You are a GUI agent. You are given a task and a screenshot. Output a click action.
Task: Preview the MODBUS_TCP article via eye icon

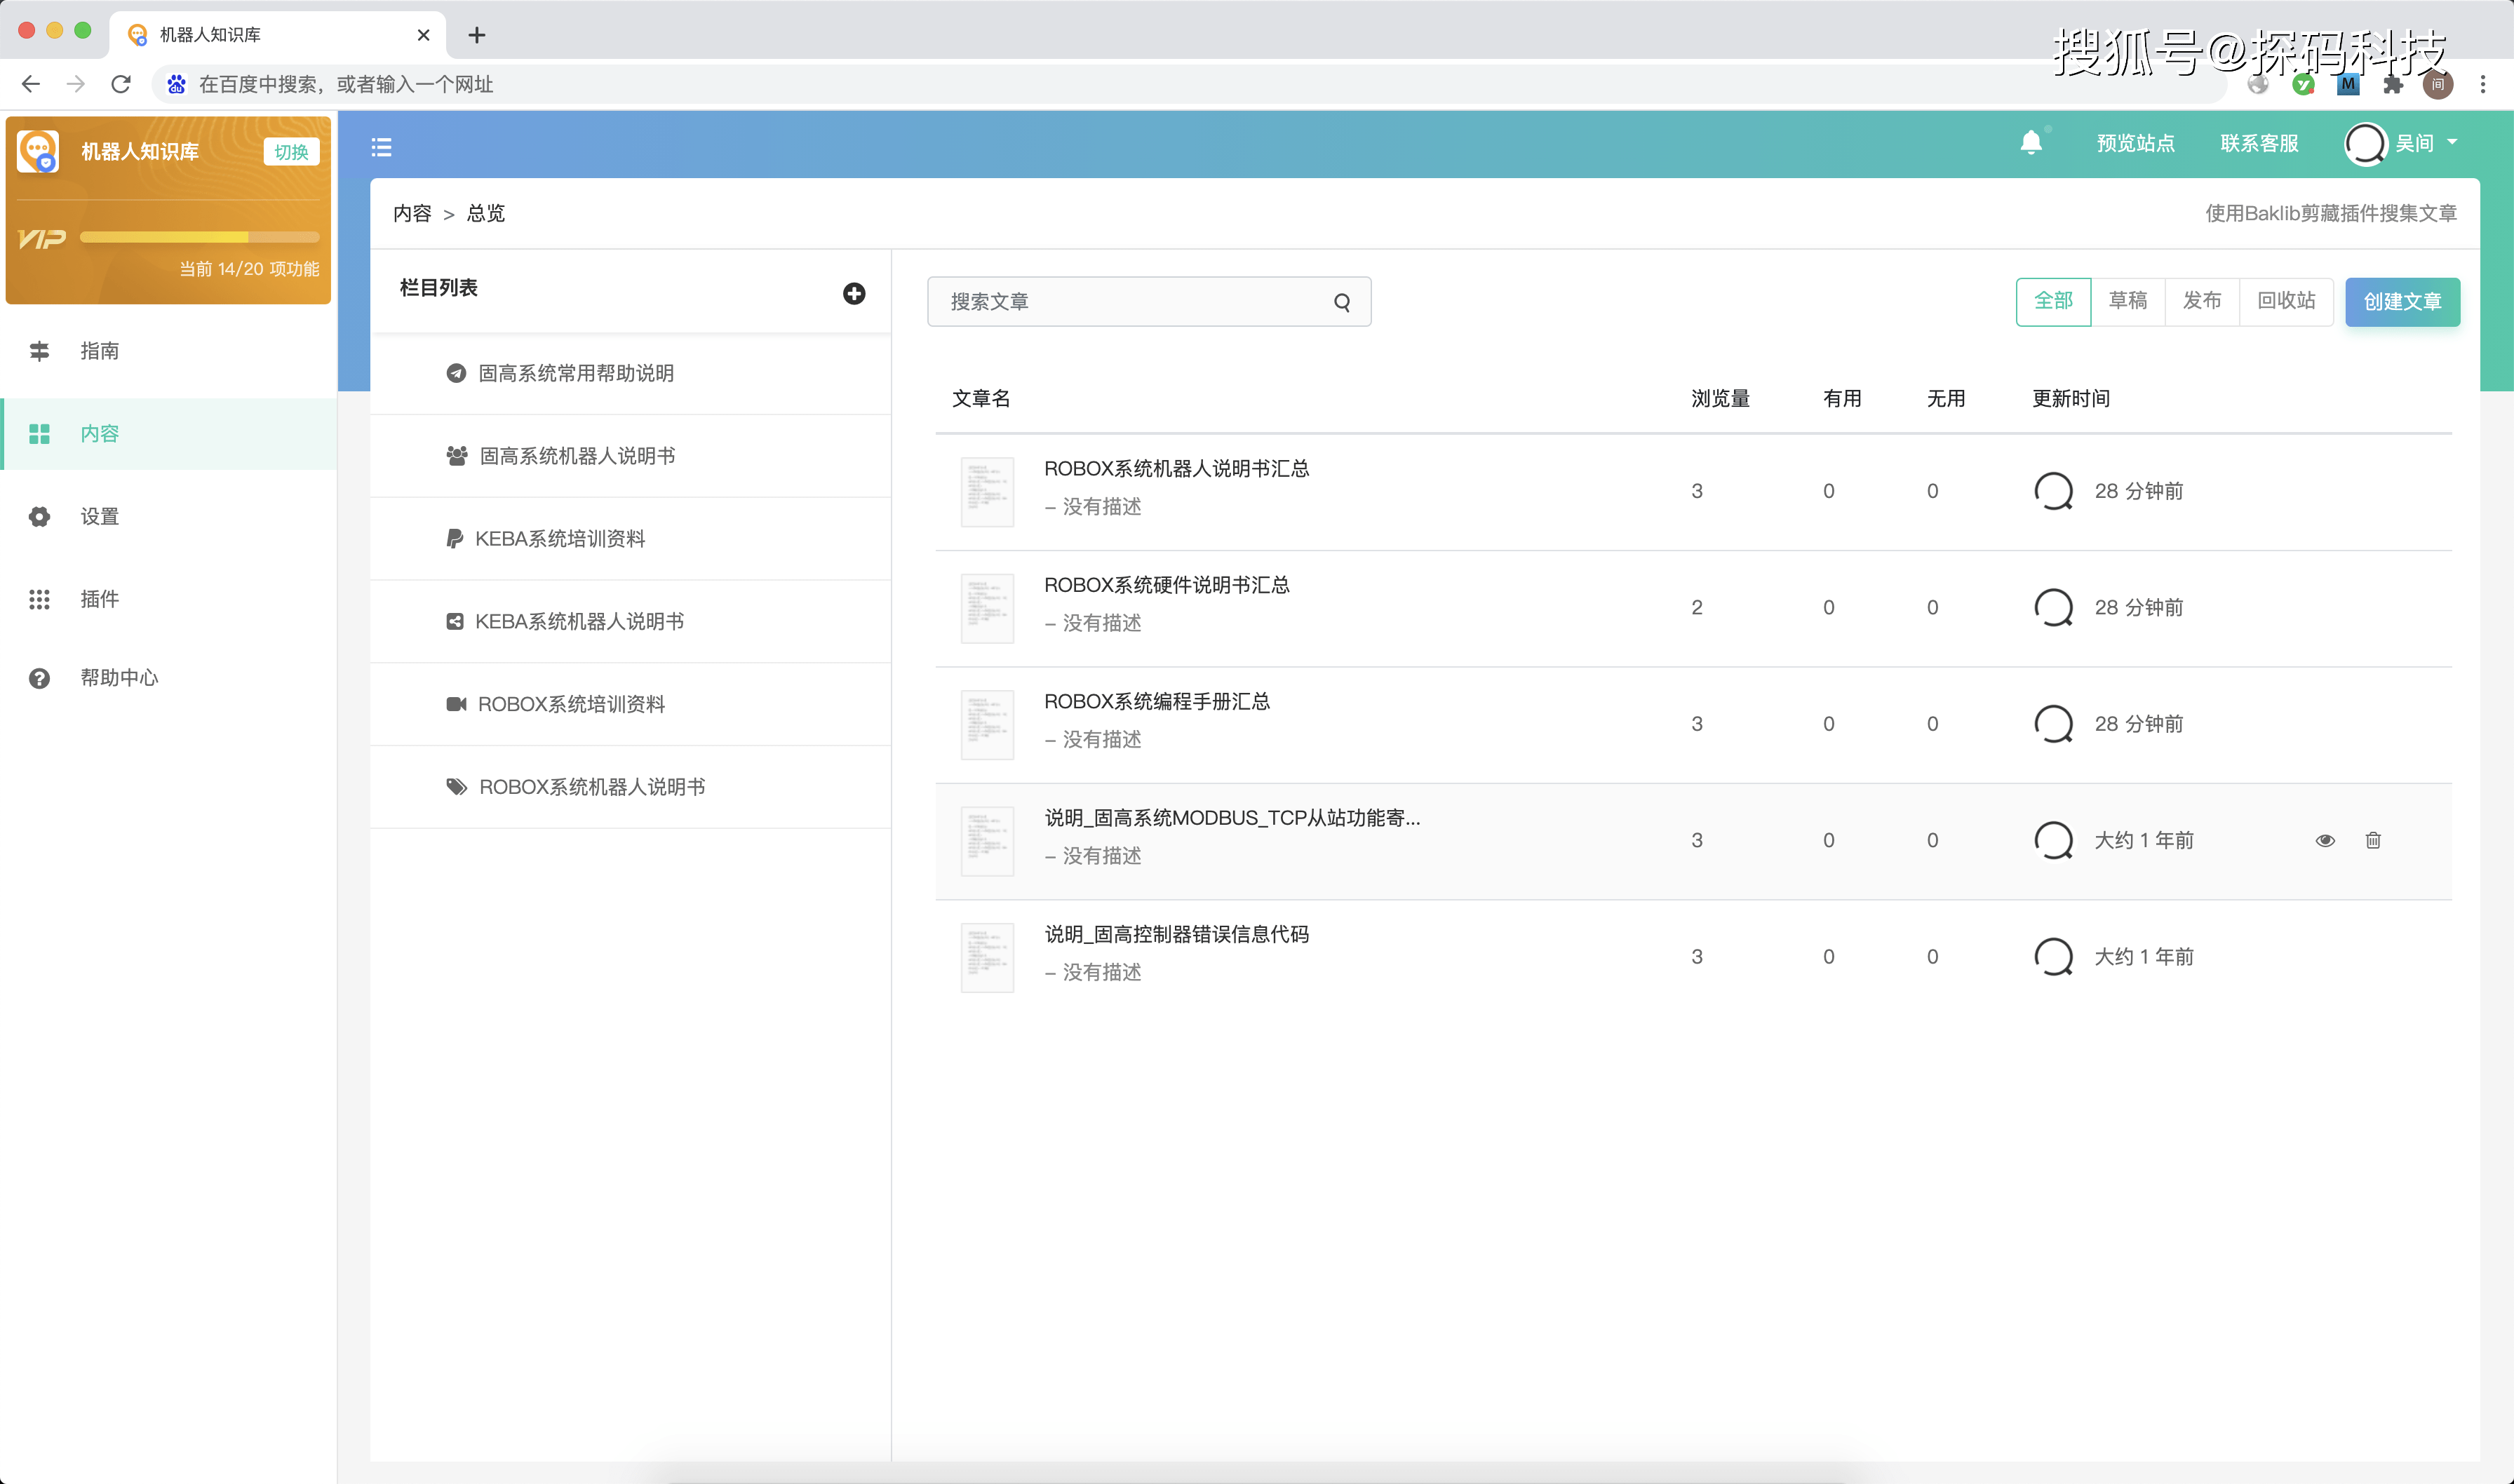pos(2326,840)
